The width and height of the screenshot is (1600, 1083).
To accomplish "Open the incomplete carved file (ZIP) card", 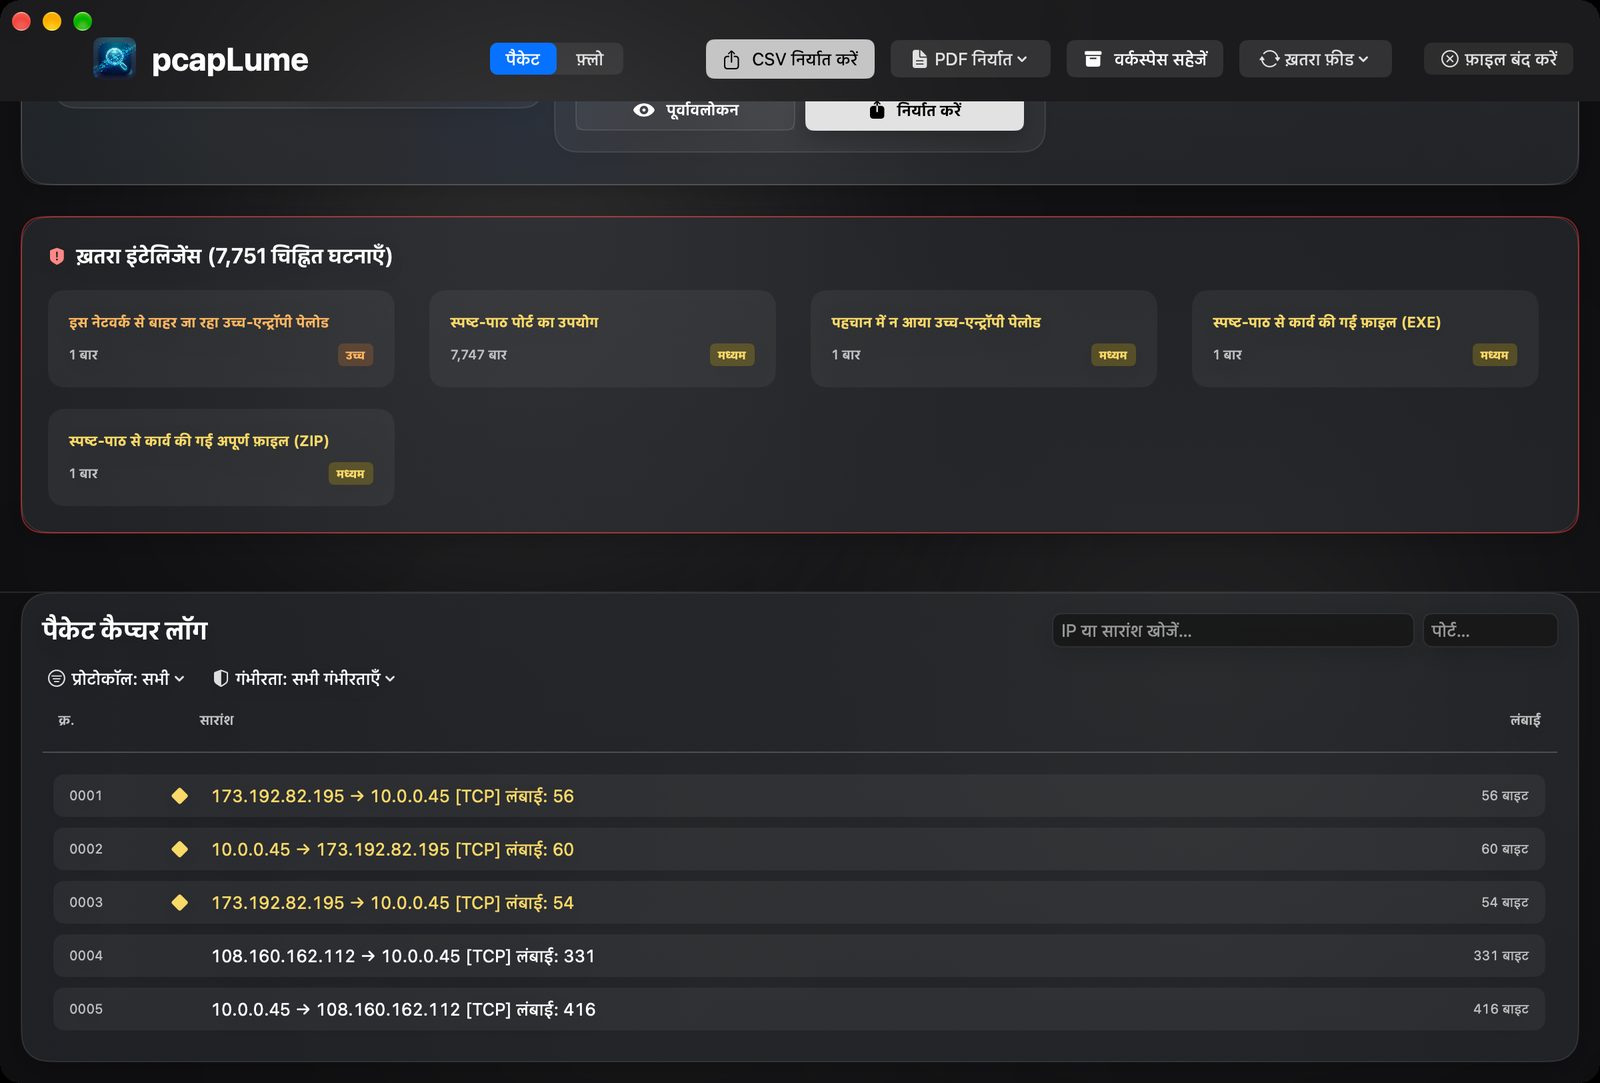I will coord(221,457).
